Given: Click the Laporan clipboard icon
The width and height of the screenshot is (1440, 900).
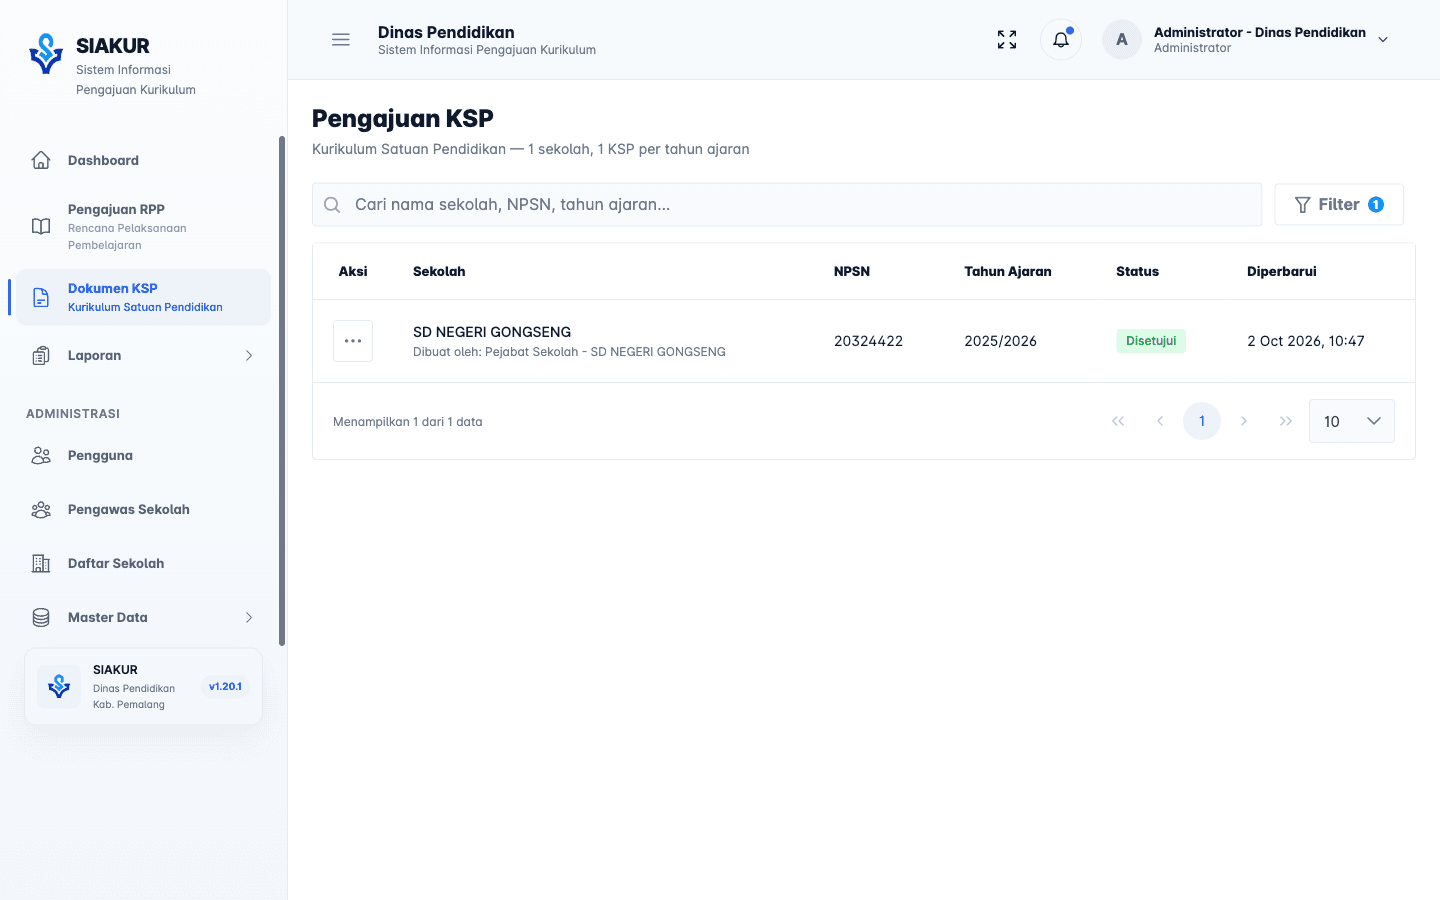Looking at the screenshot, I should [41, 355].
